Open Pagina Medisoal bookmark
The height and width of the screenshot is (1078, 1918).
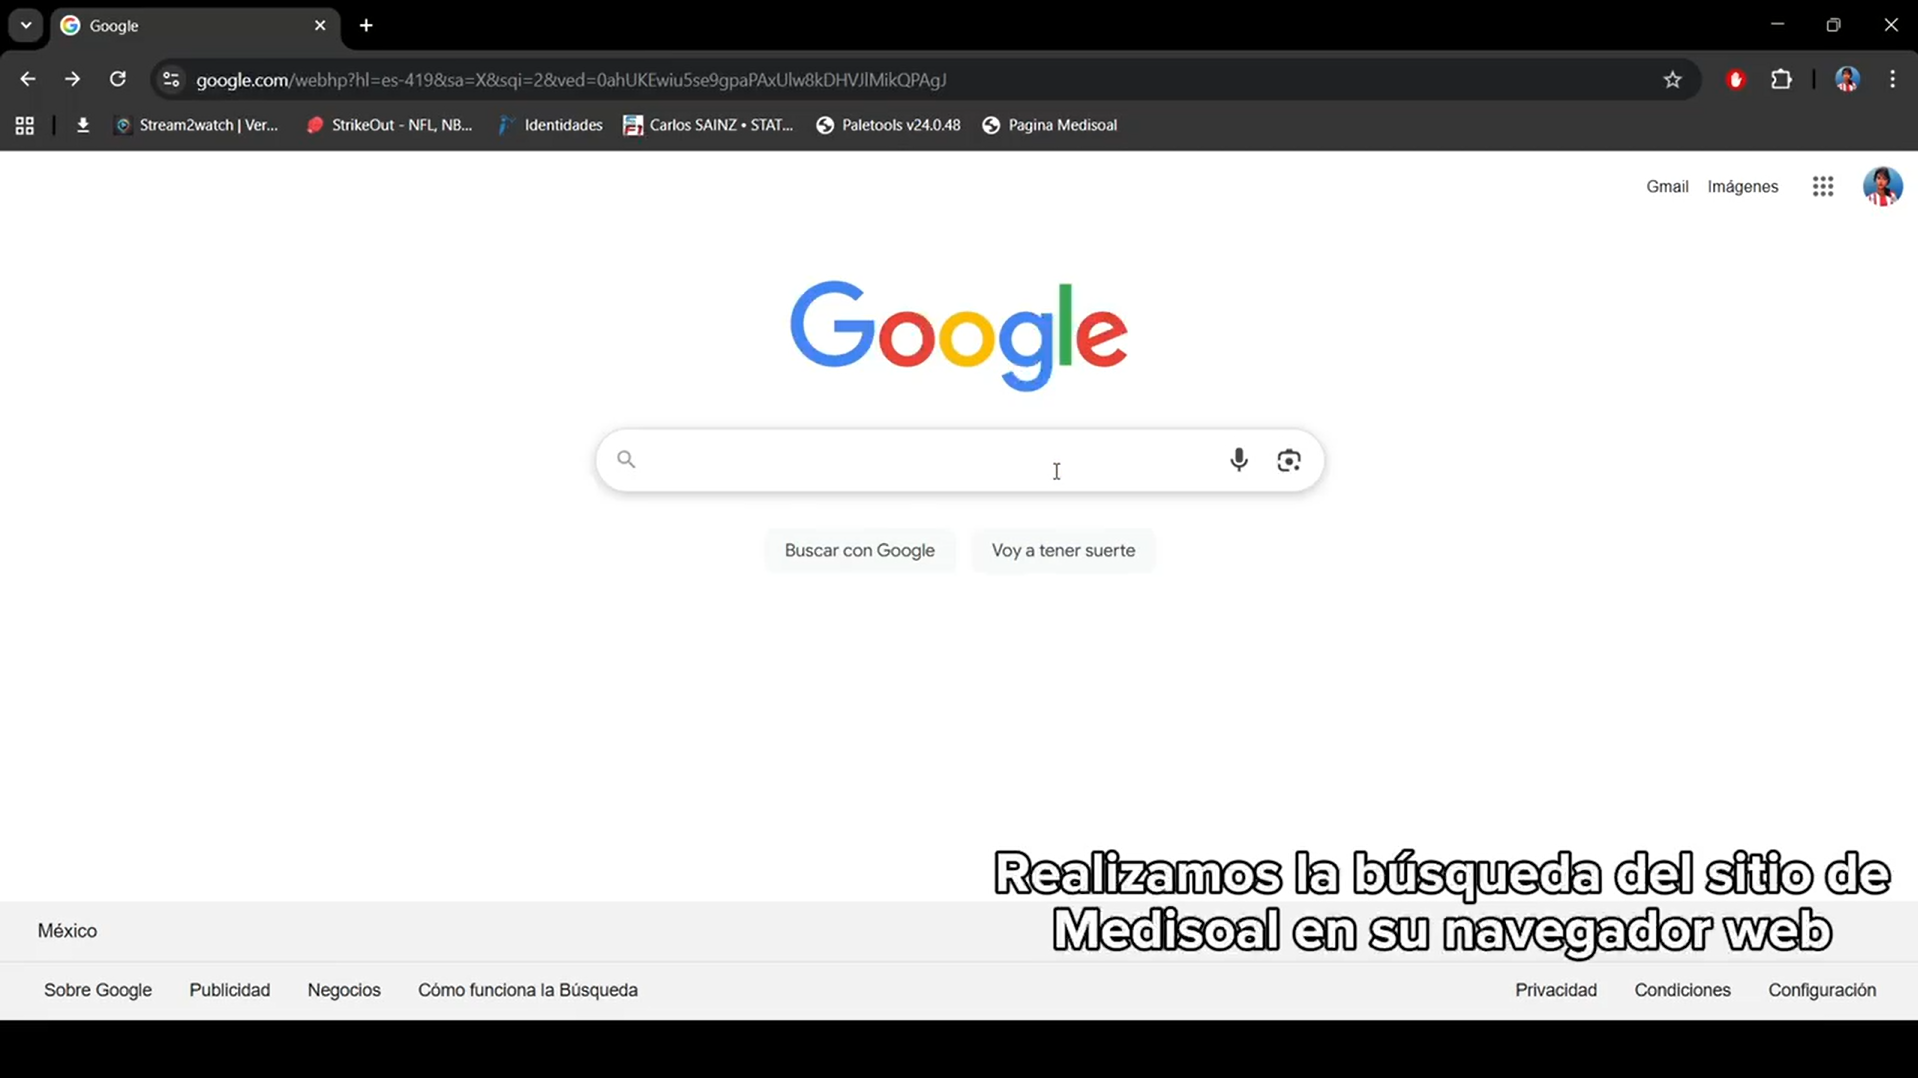(1050, 125)
